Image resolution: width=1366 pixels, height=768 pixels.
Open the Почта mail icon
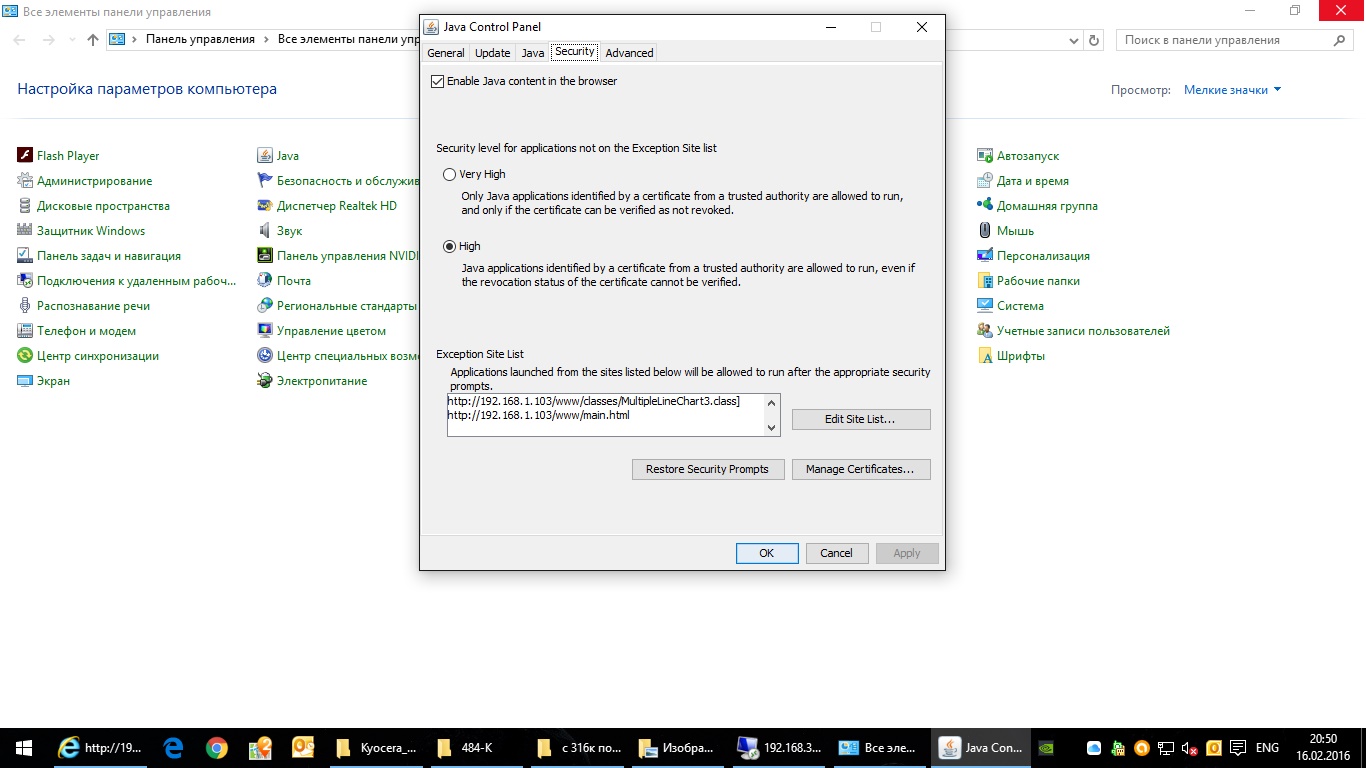point(265,280)
